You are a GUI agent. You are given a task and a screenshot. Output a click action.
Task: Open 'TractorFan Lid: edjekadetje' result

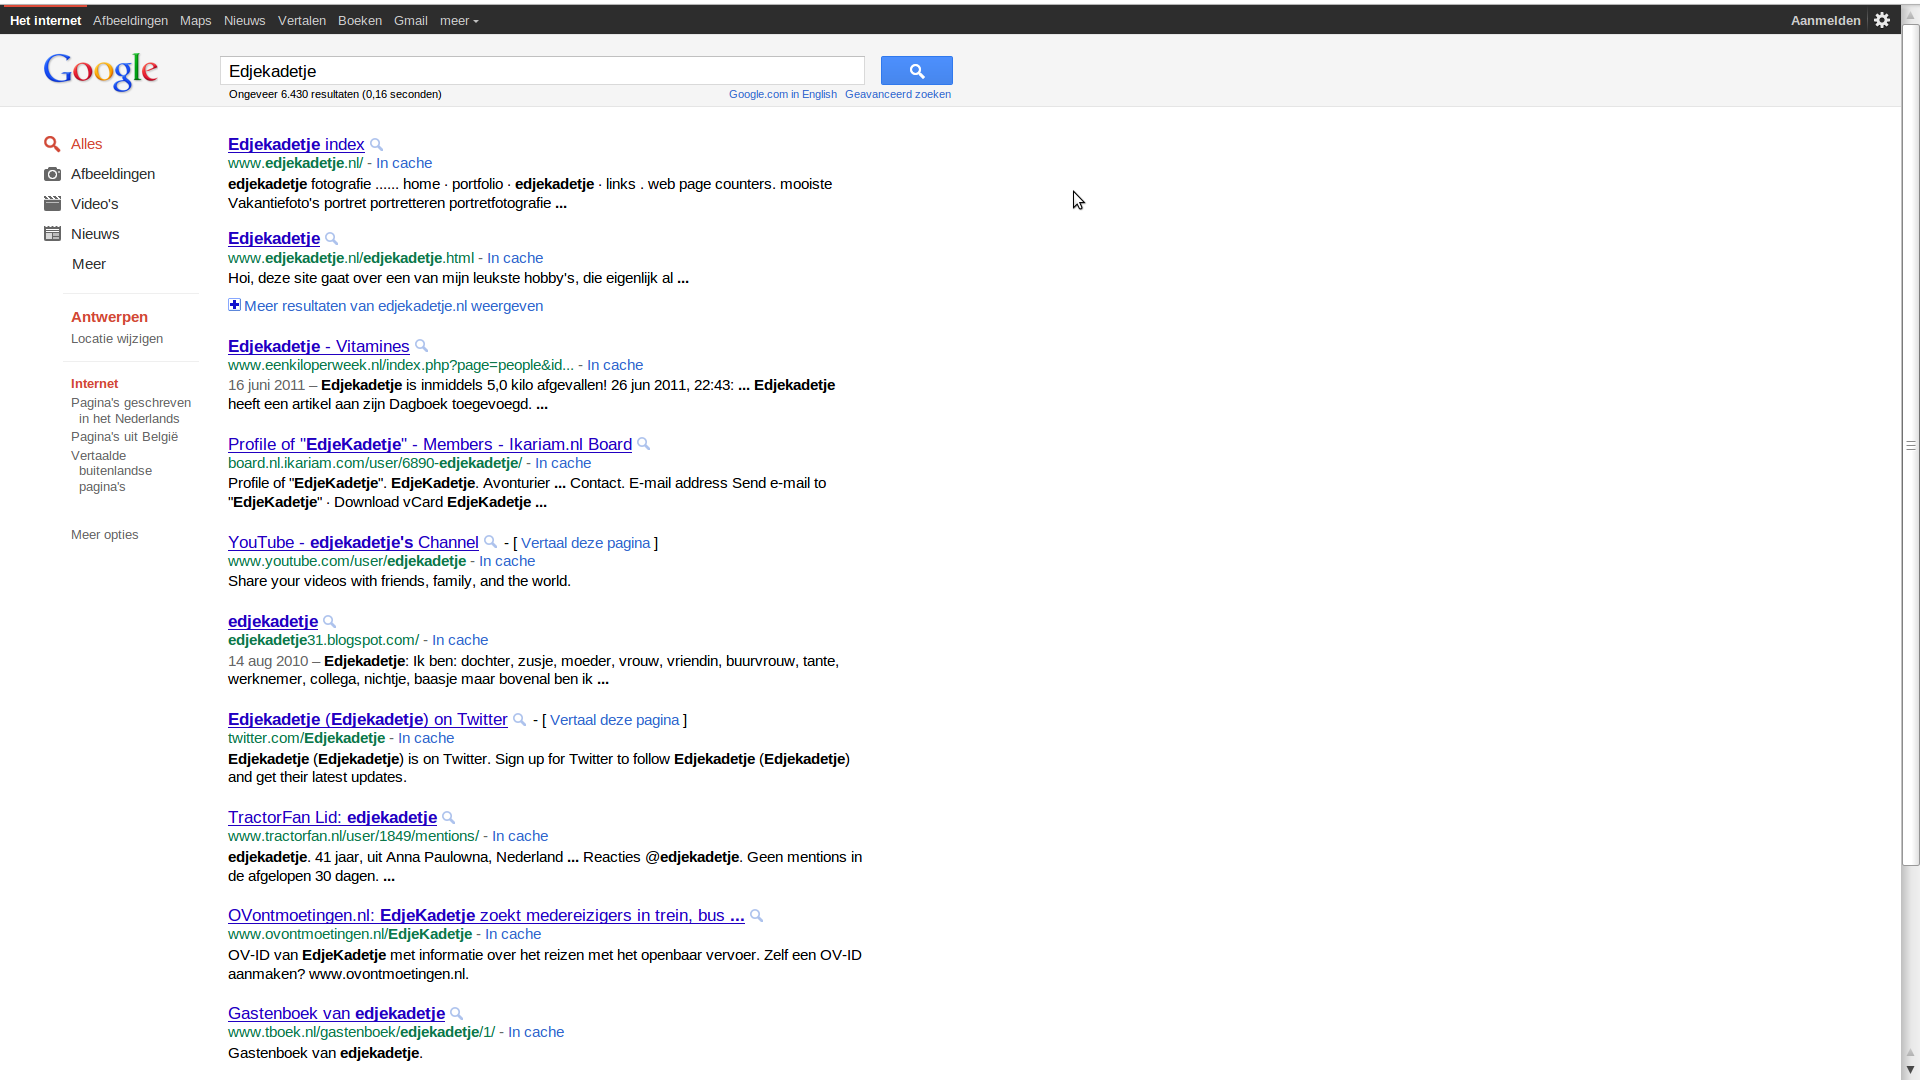tap(332, 817)
